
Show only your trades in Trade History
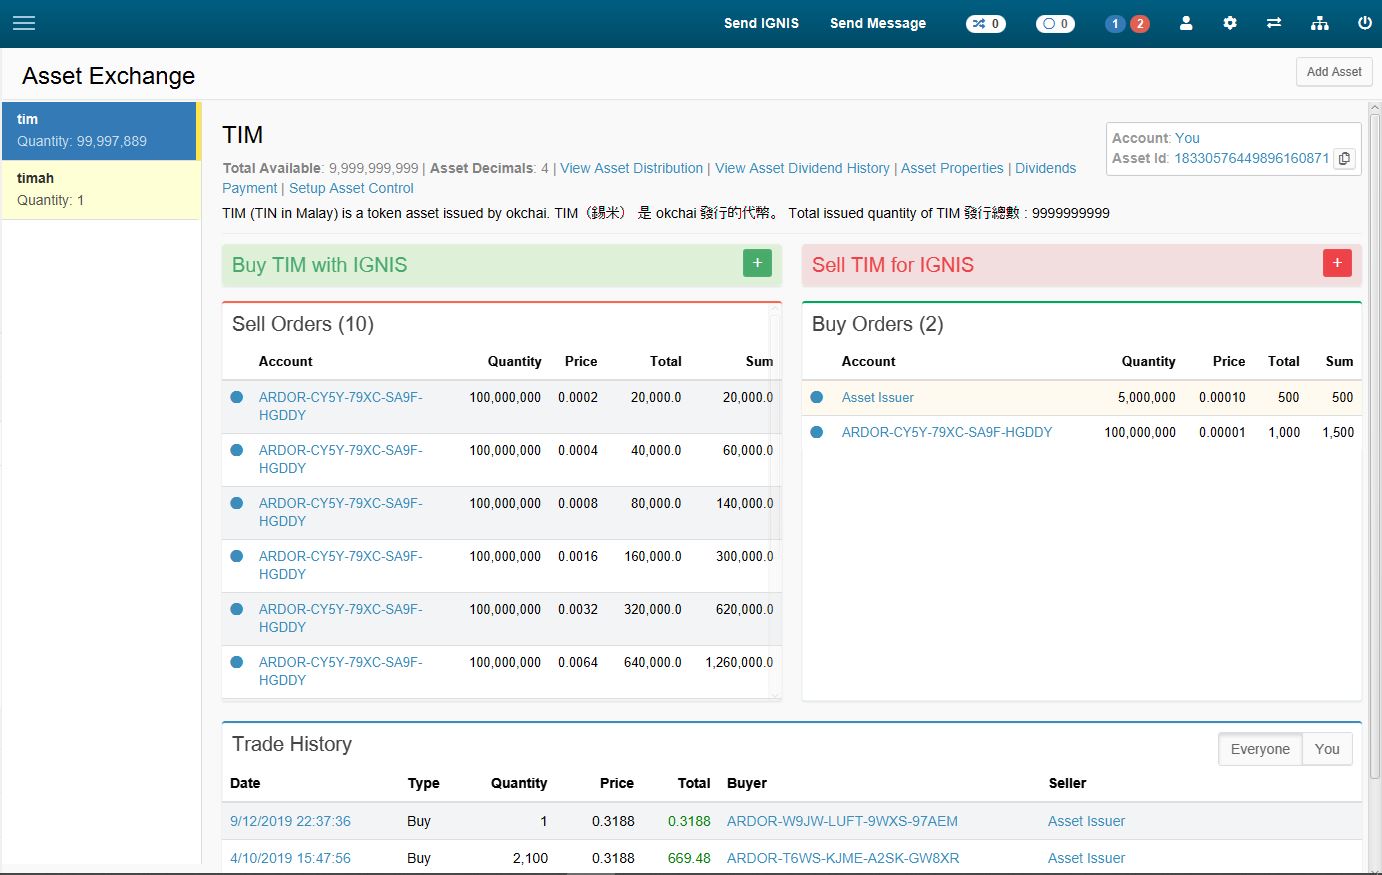1327,749
